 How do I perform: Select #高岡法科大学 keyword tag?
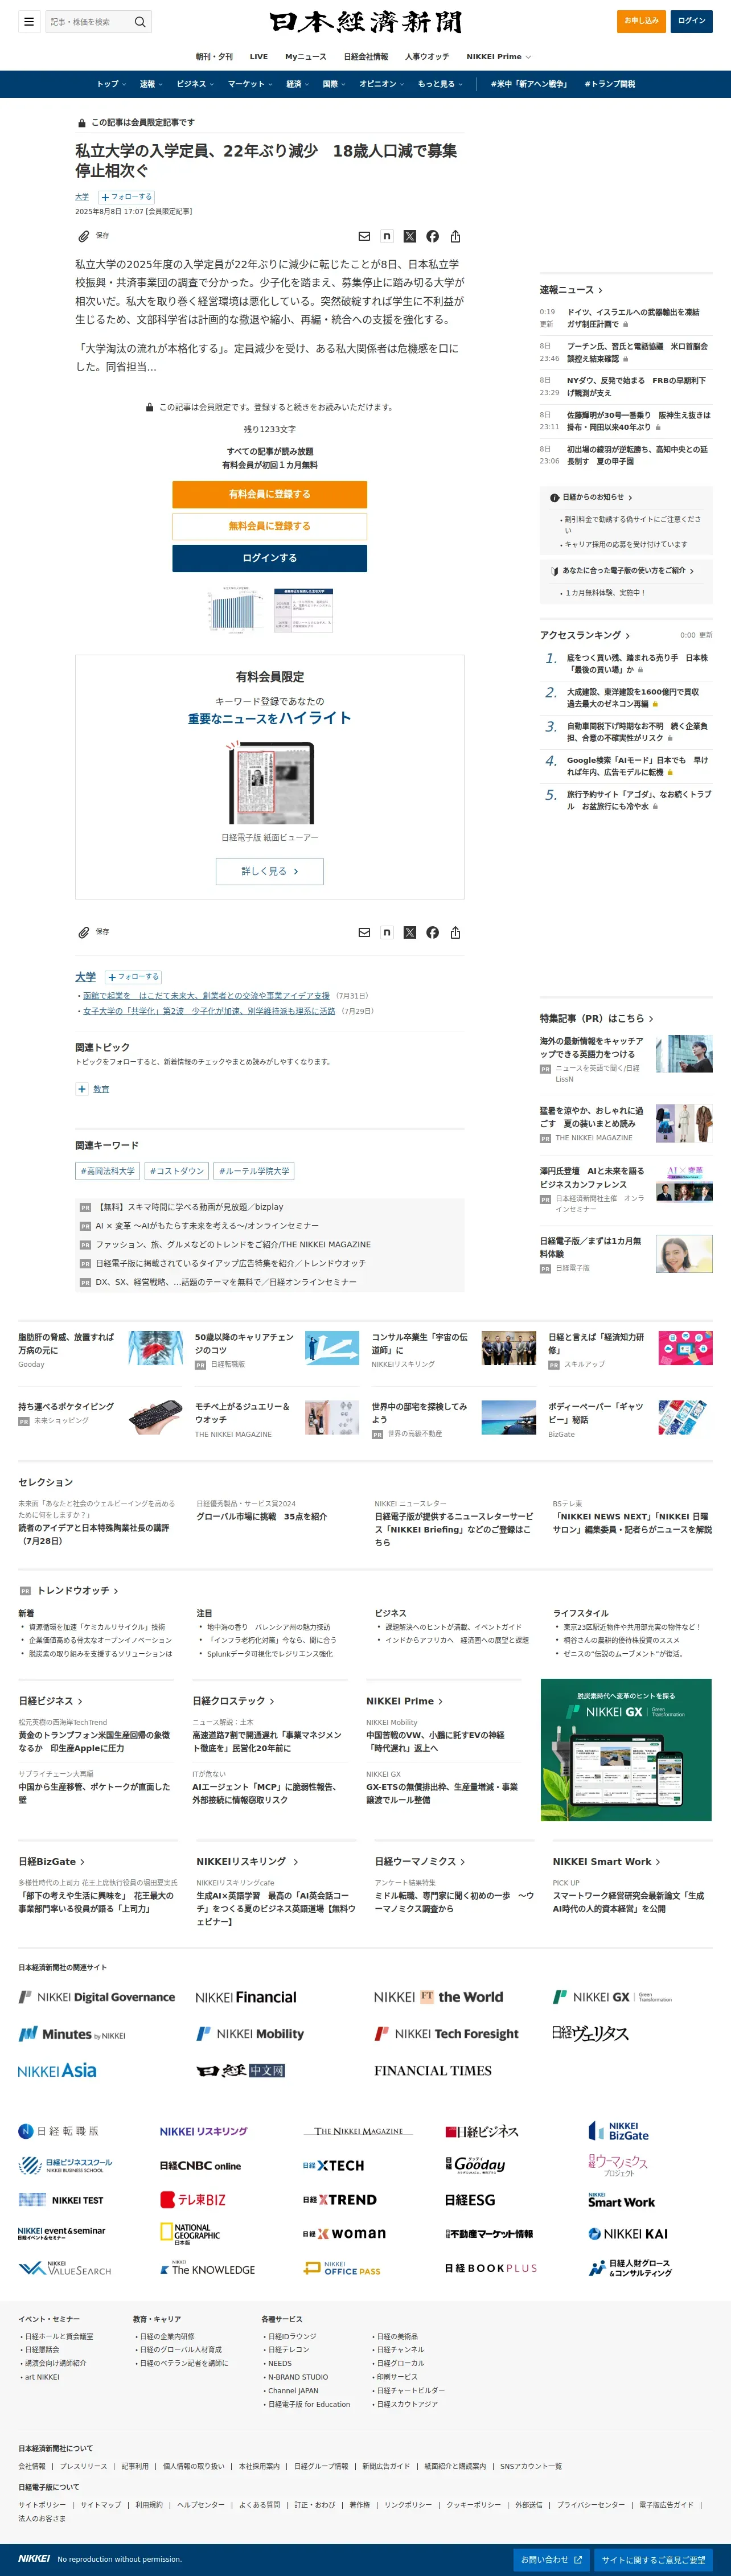click(108, 1171)
